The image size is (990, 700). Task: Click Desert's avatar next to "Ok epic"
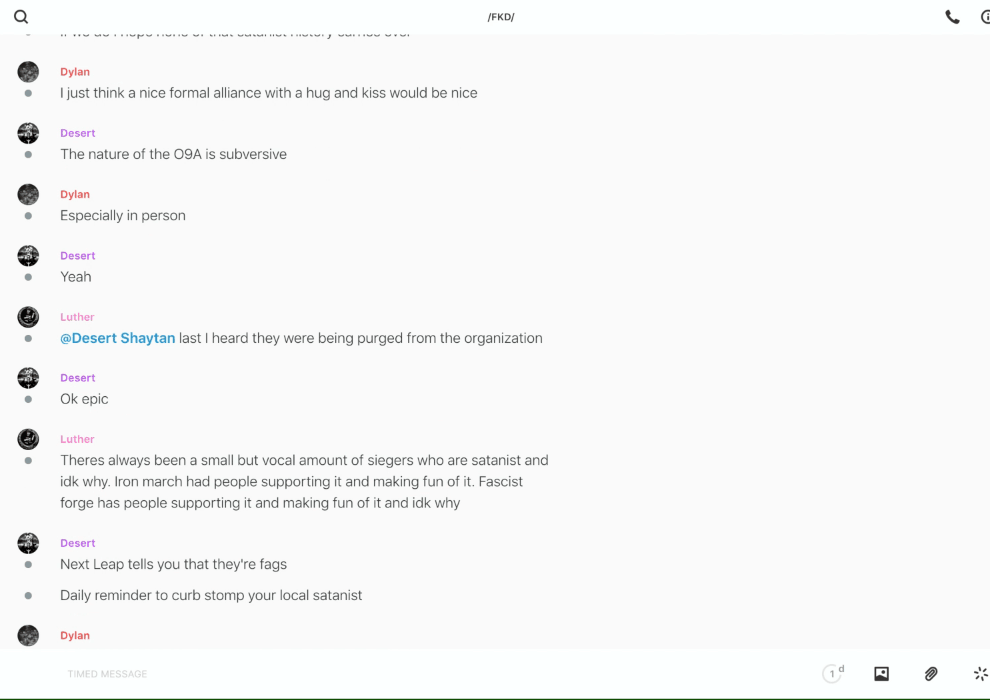pos(28,378)
